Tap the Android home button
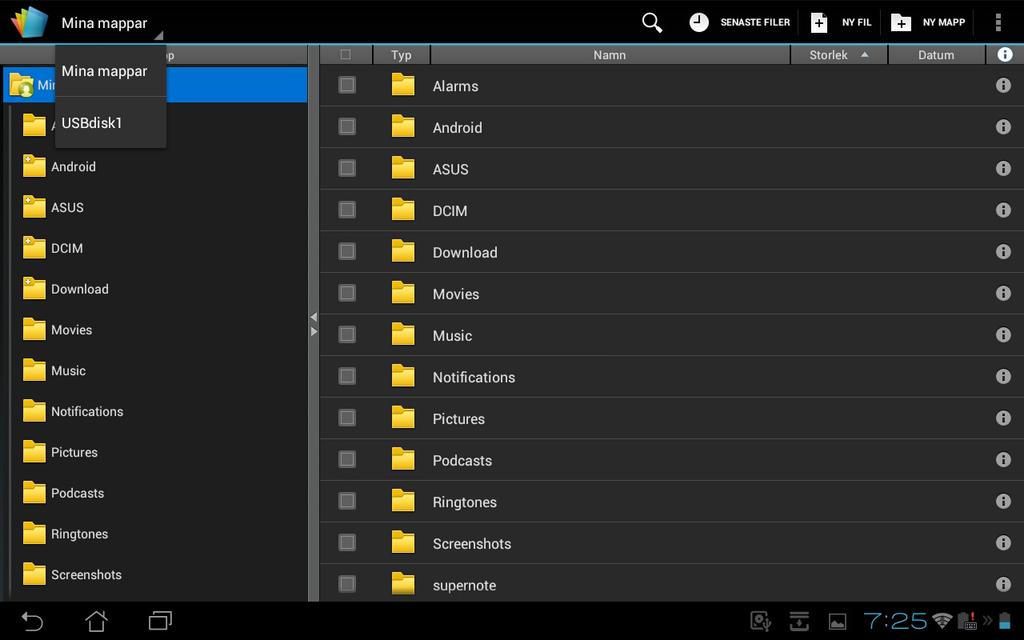This screenshot has height=640, width=1024. [x=97, y=620]
